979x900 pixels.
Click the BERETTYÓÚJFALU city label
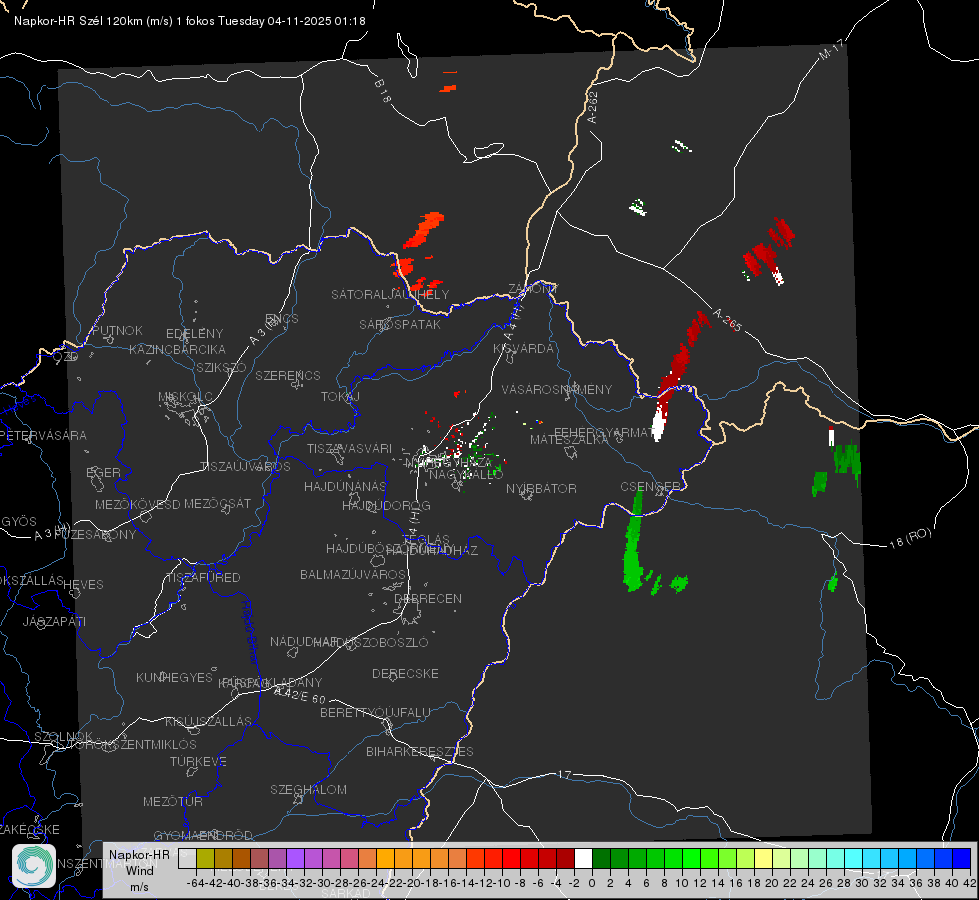click(x=375, y=712)
